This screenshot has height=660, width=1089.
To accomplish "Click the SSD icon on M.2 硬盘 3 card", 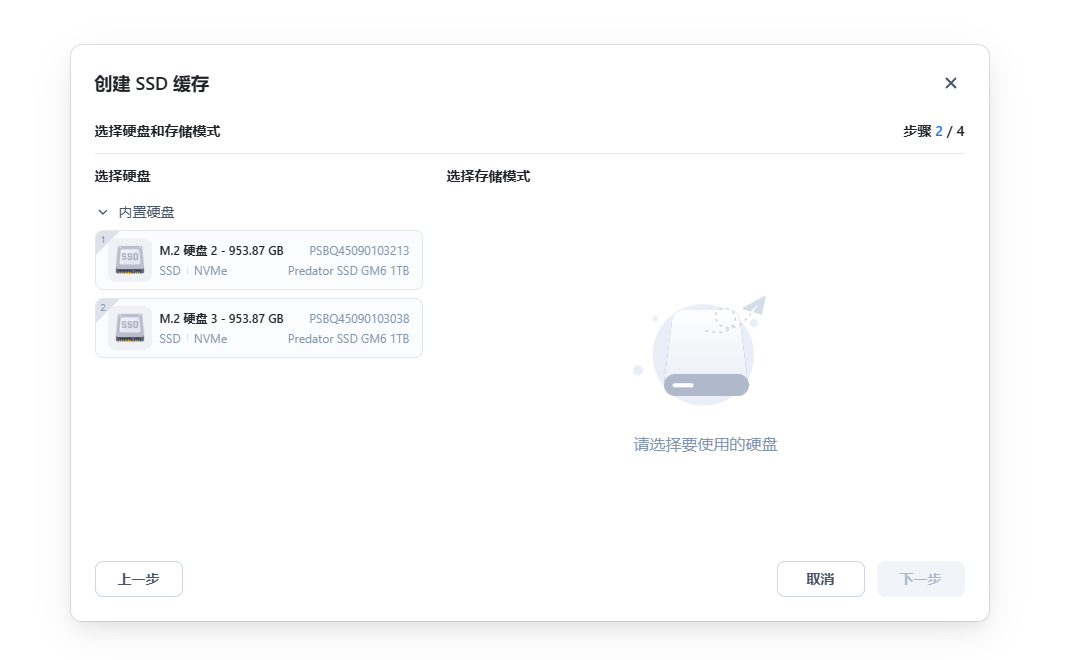I will click(129, 327).
